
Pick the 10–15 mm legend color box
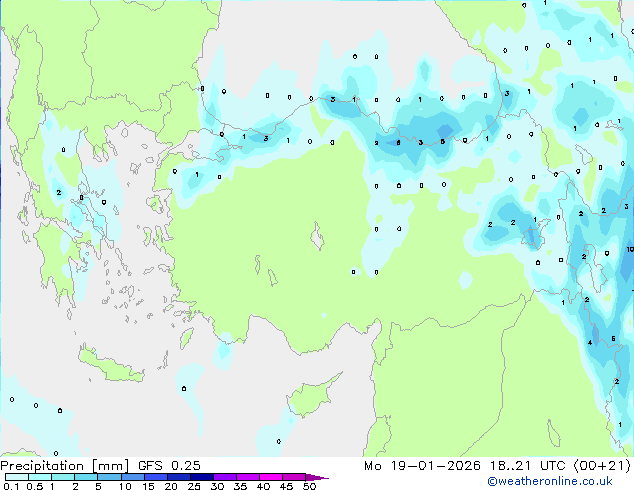pos(132,477)
